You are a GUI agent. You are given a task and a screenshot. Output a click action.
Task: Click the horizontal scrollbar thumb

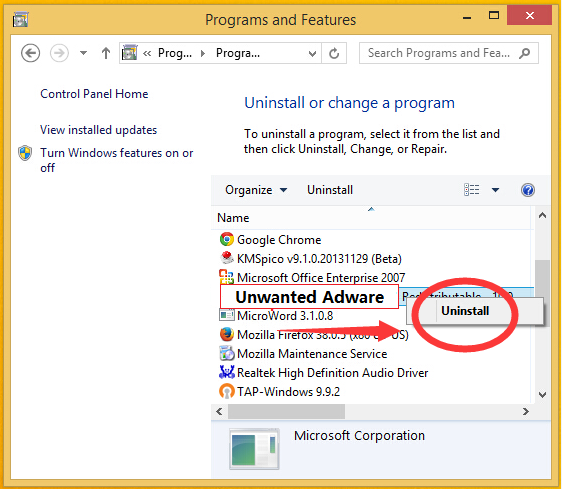tap(286, 411)
